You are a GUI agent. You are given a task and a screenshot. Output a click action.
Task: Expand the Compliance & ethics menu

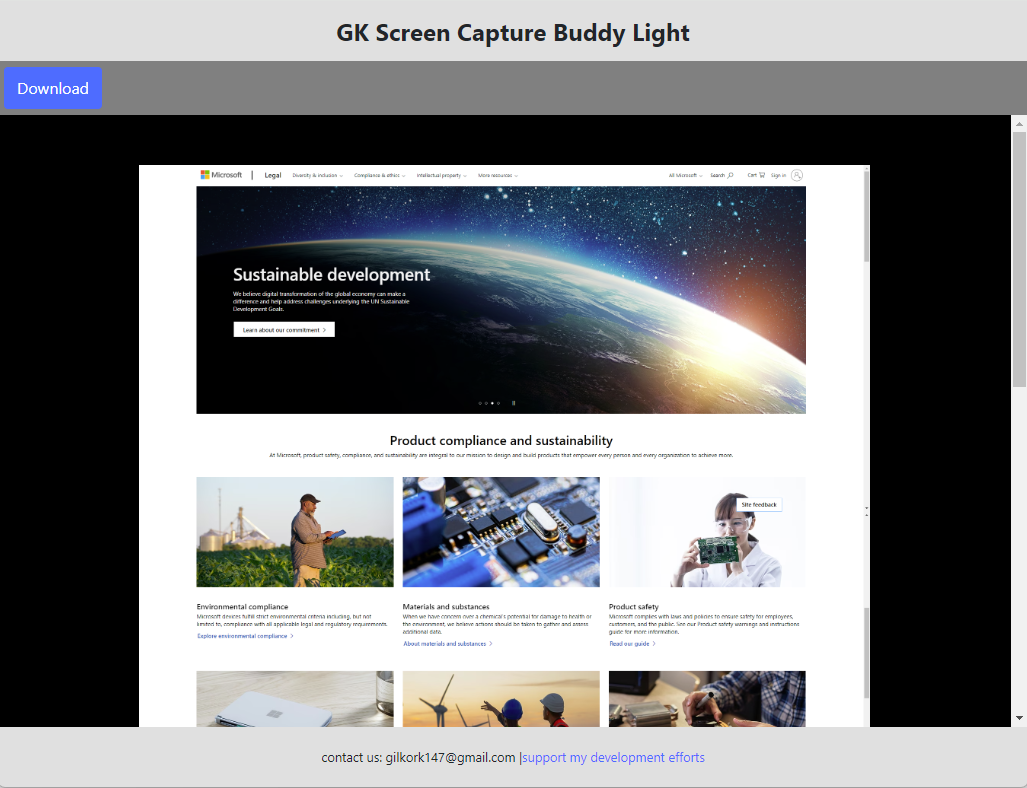pos(380,176)
